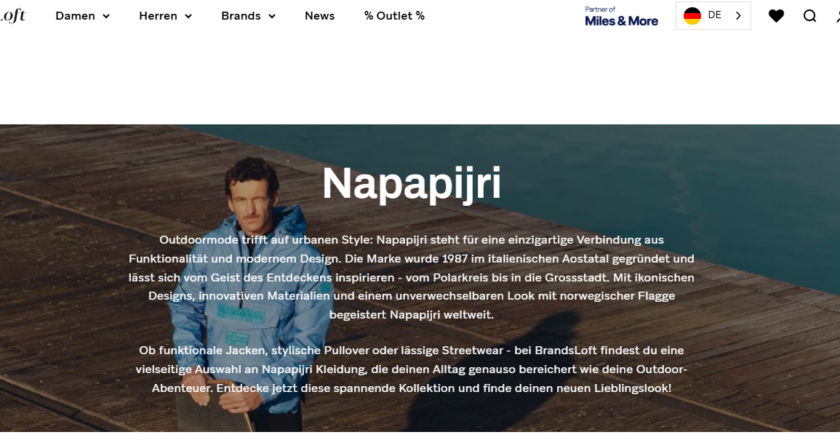Expand the Damen menu chevron
Image resolution: width=840 pixels, height=440 pixels.
coord(106,16)
